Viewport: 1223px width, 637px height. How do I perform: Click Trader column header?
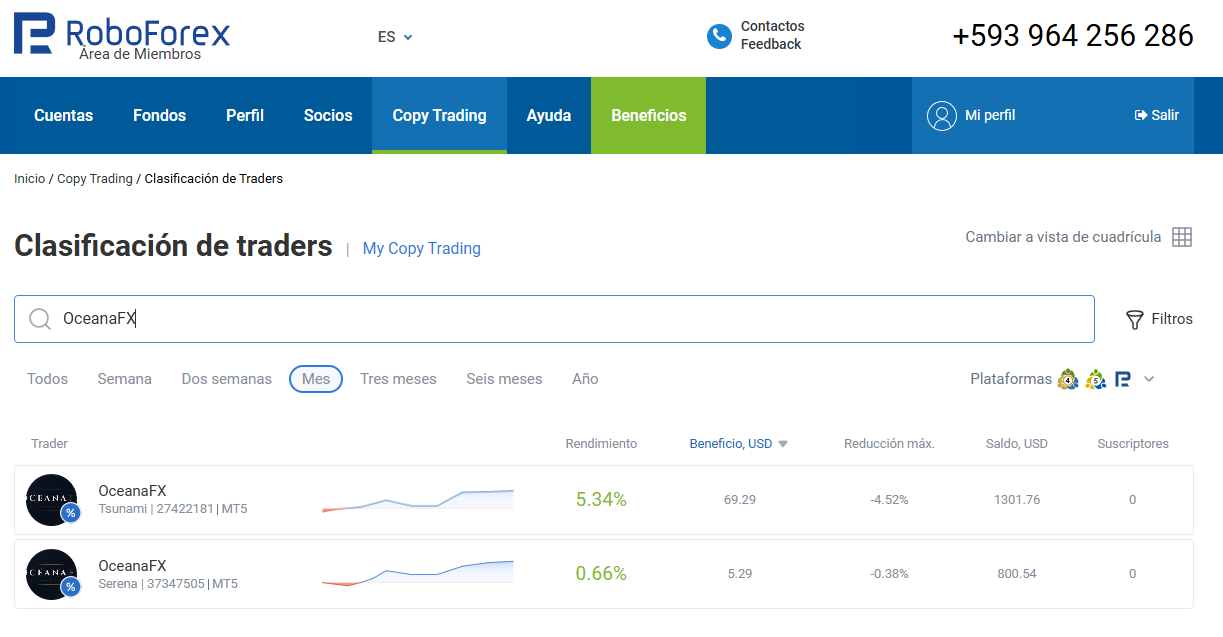[49, 444]
